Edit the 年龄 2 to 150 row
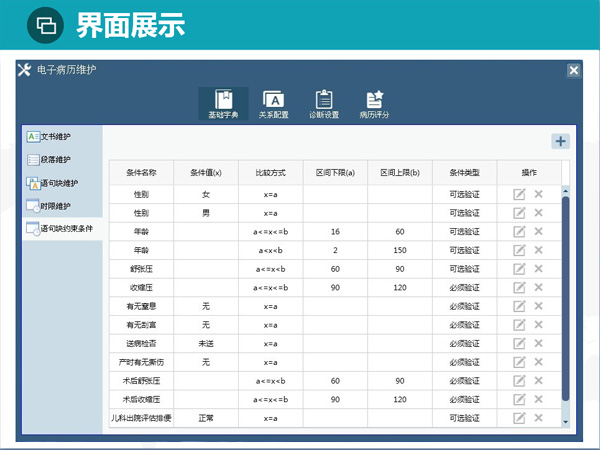This screenshot has height=450, width=600. pos(519,250)
